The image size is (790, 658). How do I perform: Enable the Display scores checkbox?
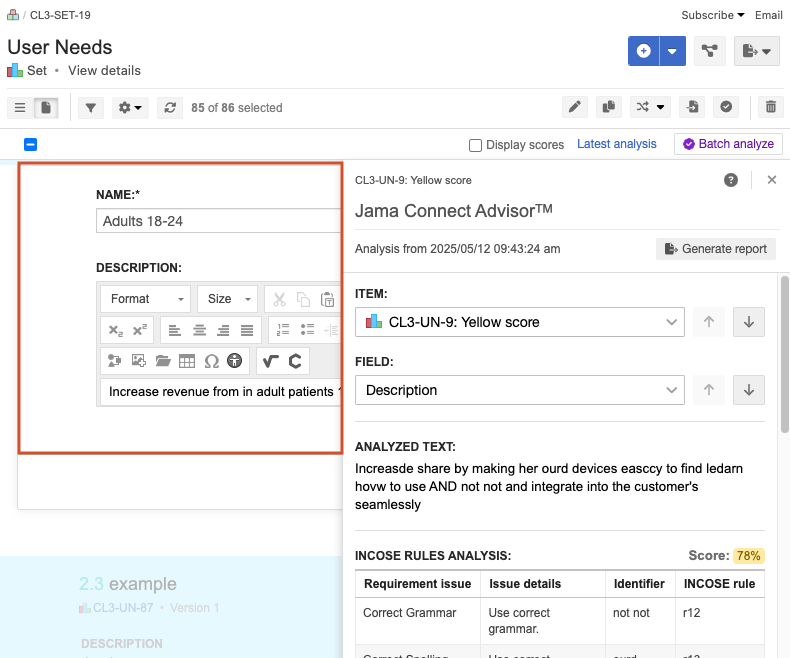pyautogui.click(x=476, y=145)
